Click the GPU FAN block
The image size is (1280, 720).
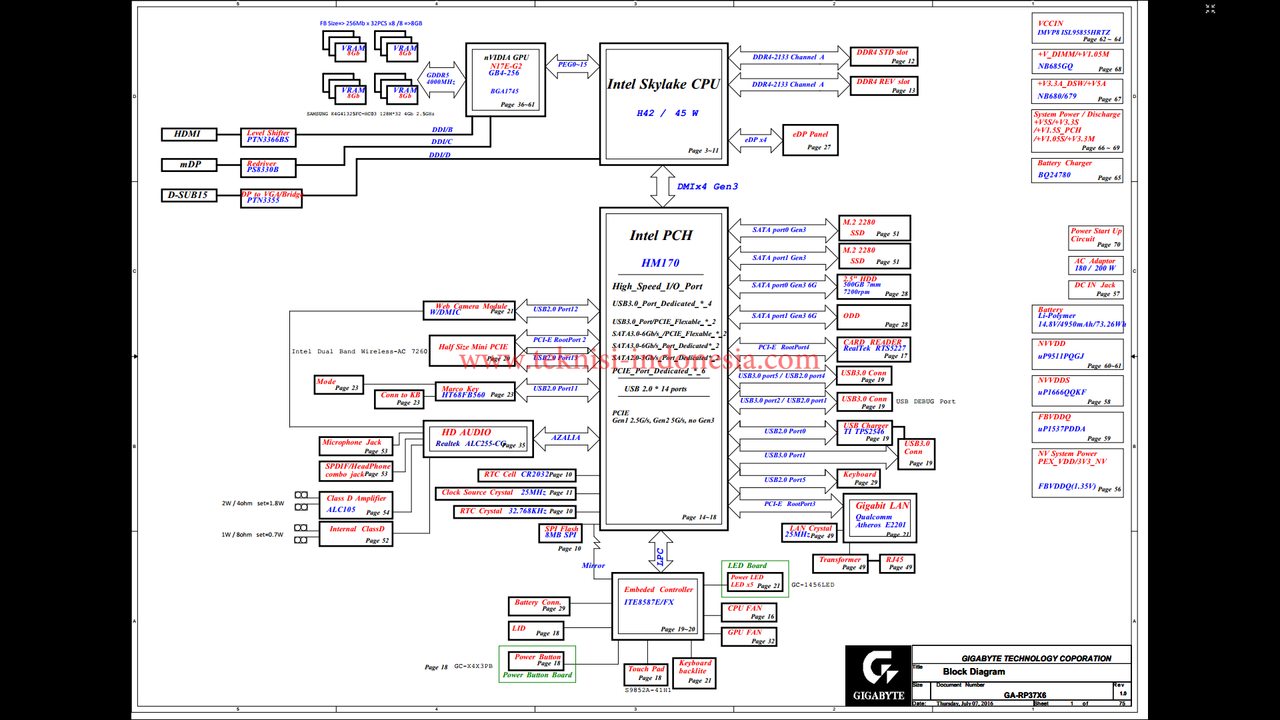pyautogui.click(x=749, y=636)
